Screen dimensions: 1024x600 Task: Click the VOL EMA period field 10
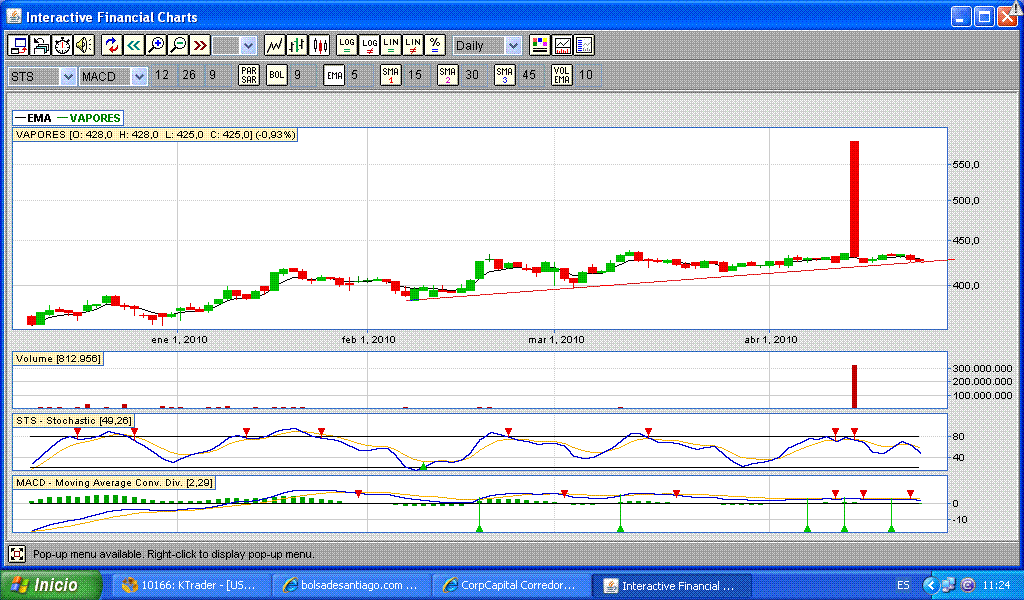click(586, 75)
